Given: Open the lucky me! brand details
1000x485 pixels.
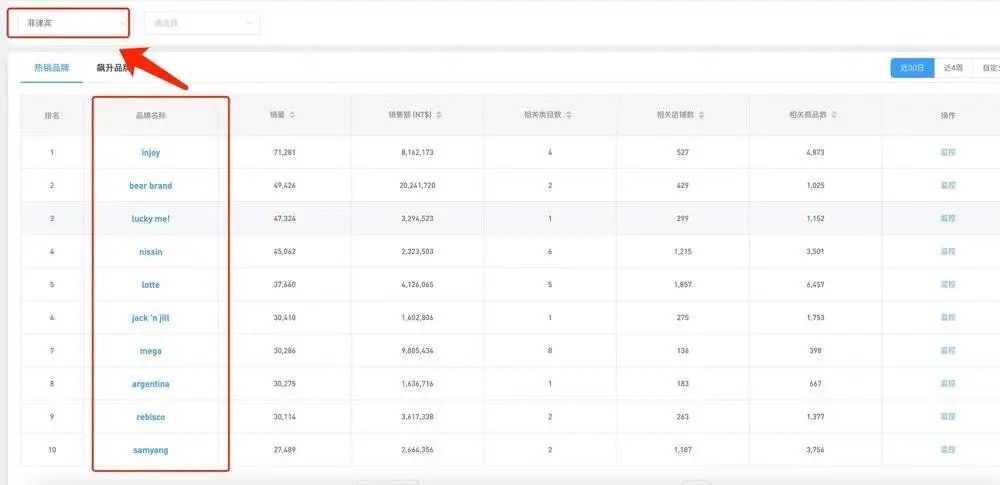Looking at the screenshot, I should [x=151, y=219].
